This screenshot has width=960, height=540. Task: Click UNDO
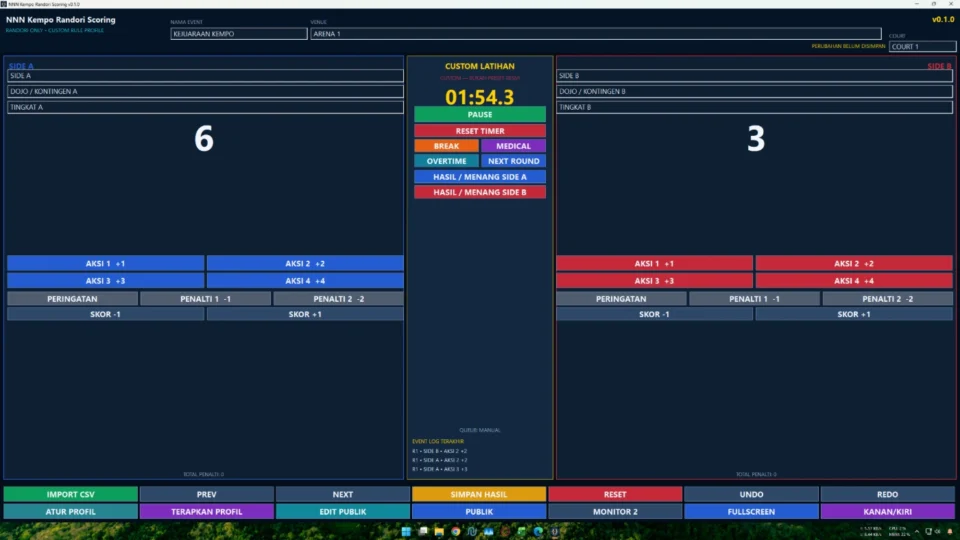coord(751,494)
